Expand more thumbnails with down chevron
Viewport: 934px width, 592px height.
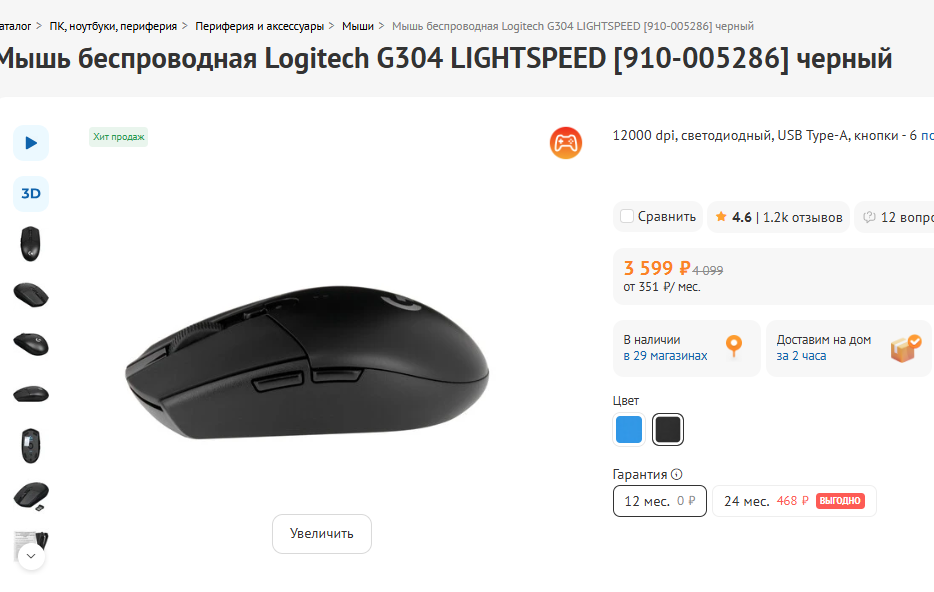(31, 555)
